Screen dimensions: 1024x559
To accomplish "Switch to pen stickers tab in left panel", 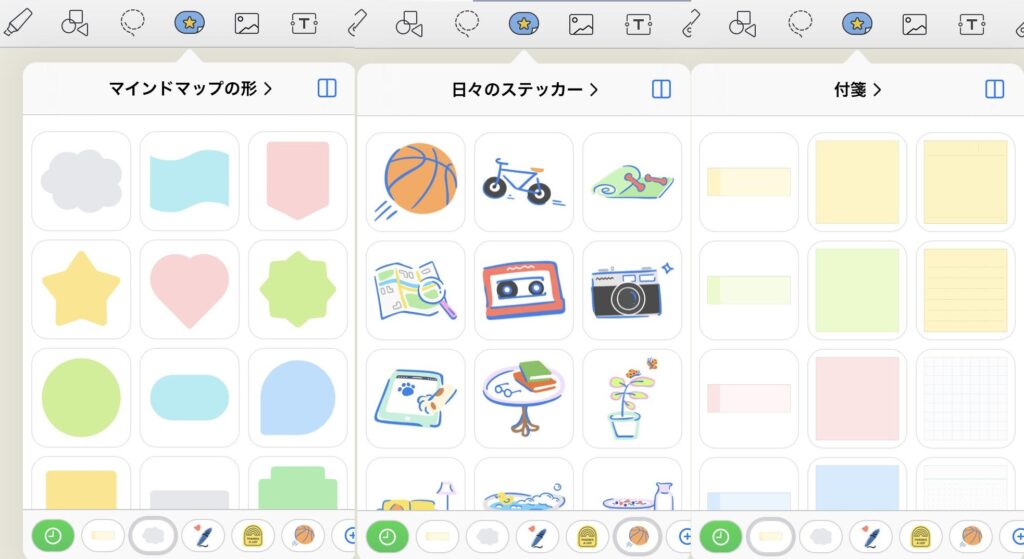I will click(x=203, y=536).
